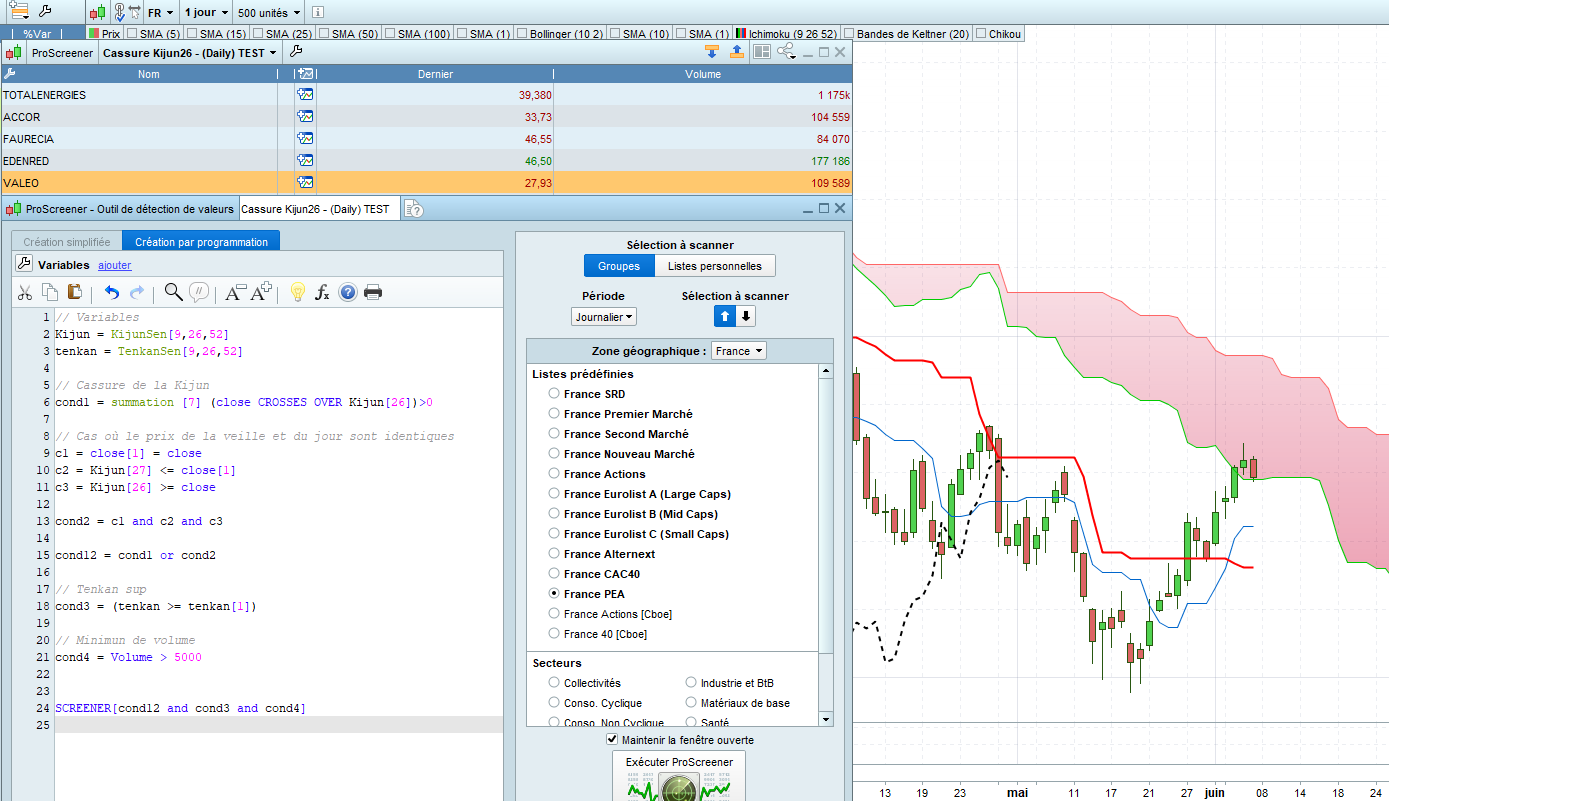Open the top-left wrench settings icon
Viewport: 1581px width, 801px height.
pos(45,12)
